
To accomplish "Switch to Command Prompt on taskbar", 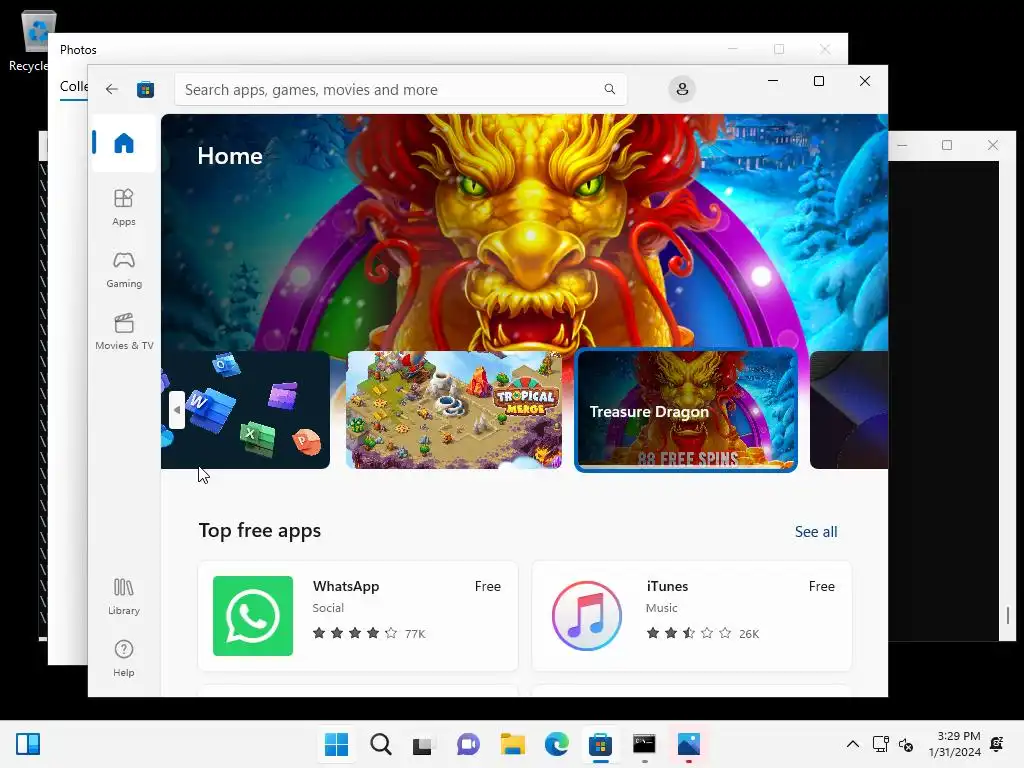I will (644, 744).
